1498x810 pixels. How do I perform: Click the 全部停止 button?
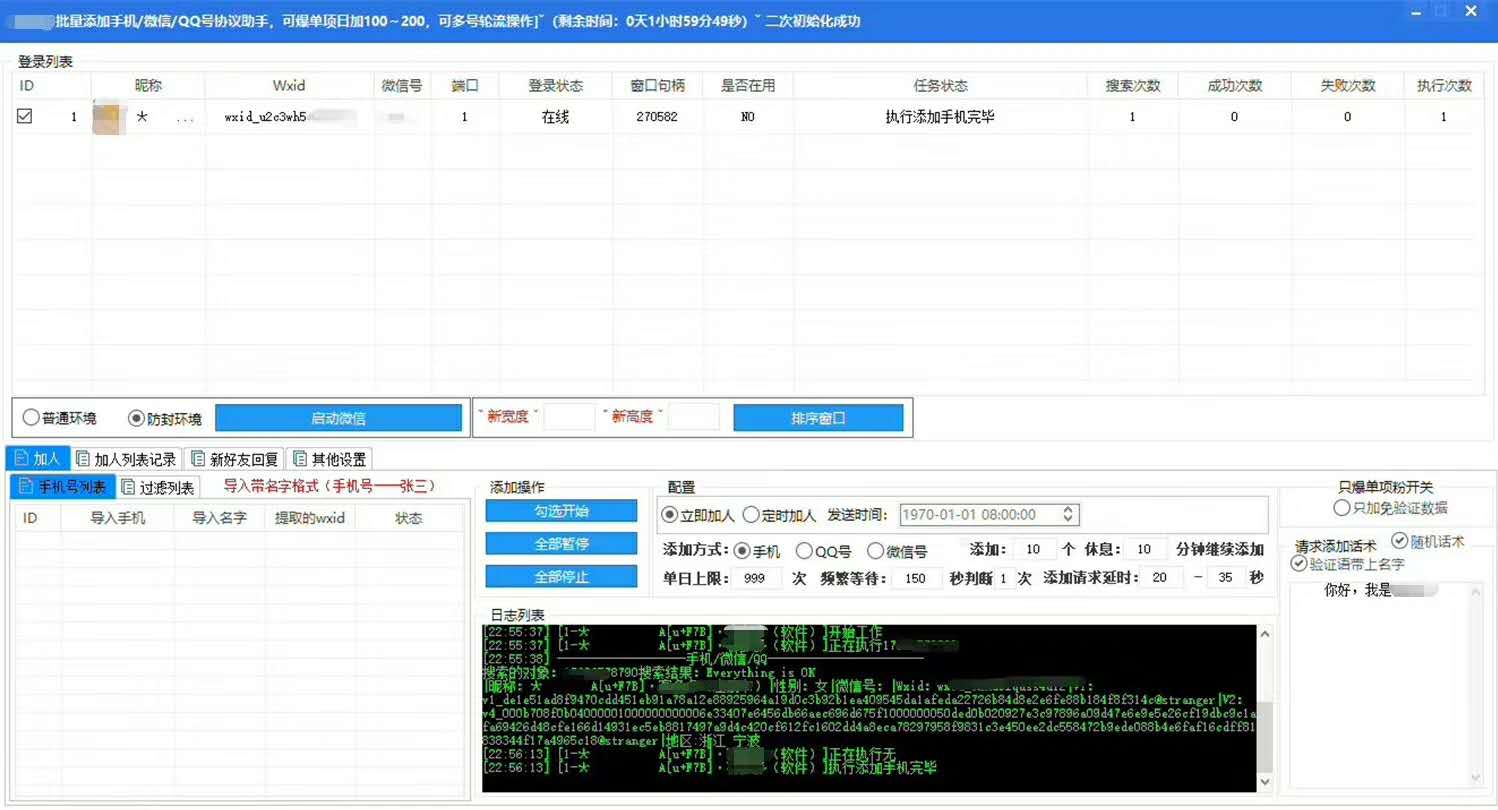[560, 576]
